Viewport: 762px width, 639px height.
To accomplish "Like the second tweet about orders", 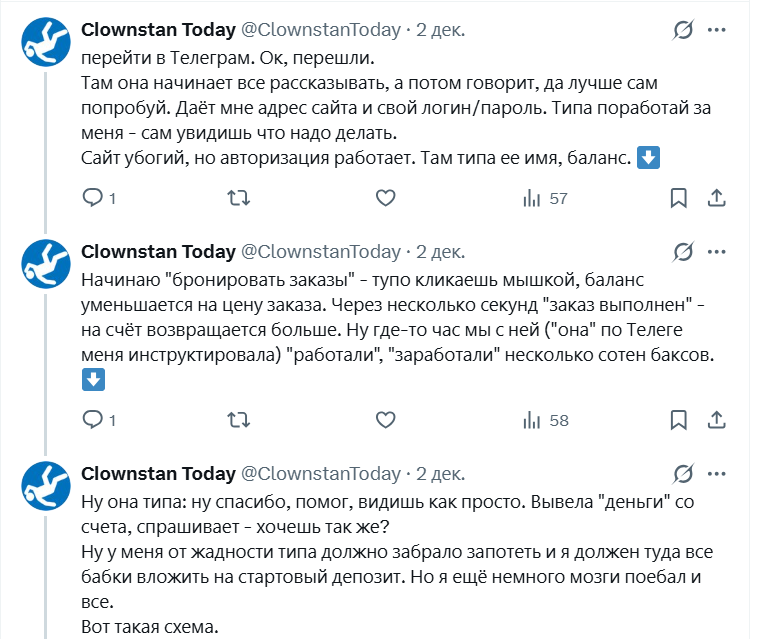I will coord(386,420).
